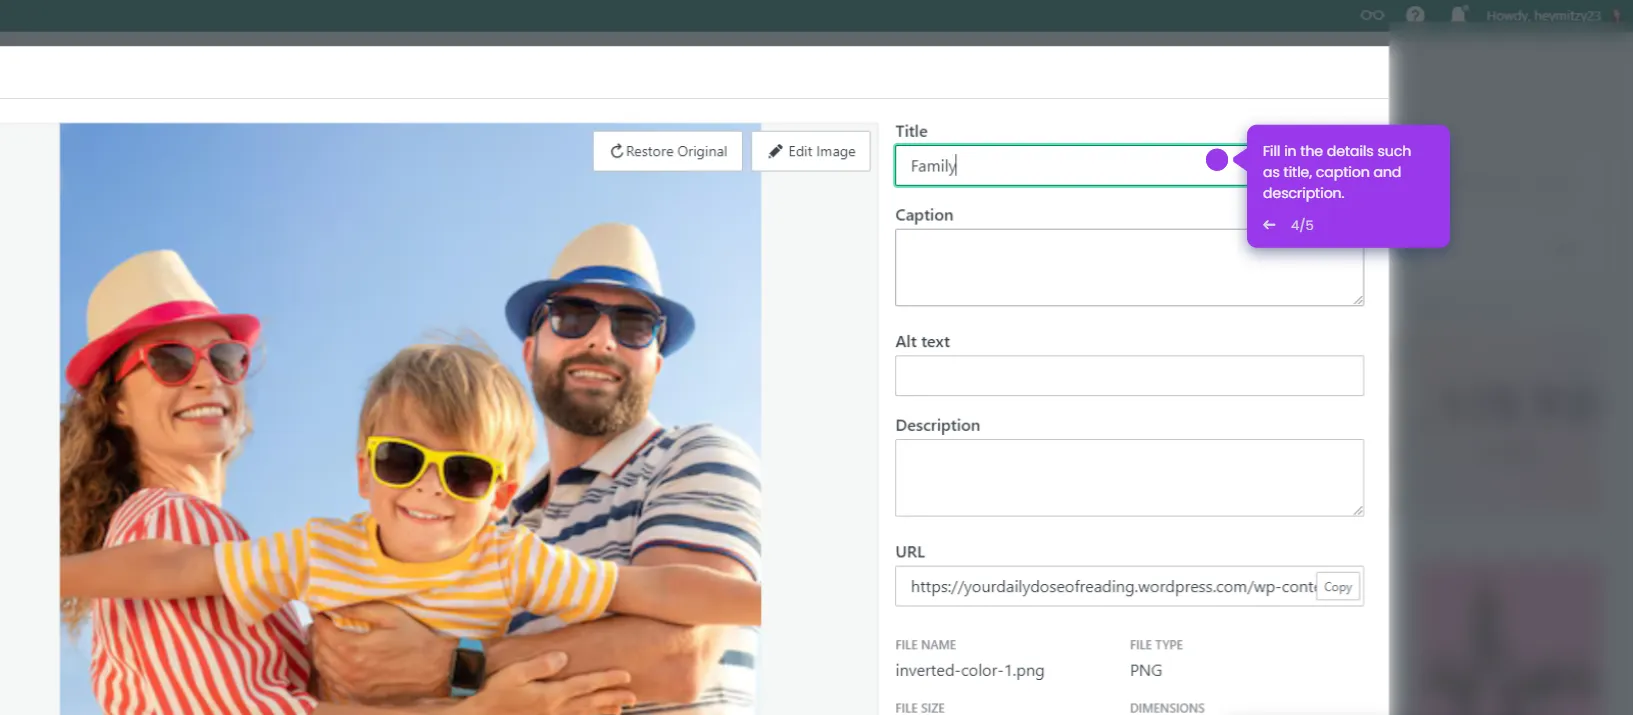Open the help question mark icon
Image resolution: width=1633 pixels, height=715 pixels.
(x=1415, y=15)
